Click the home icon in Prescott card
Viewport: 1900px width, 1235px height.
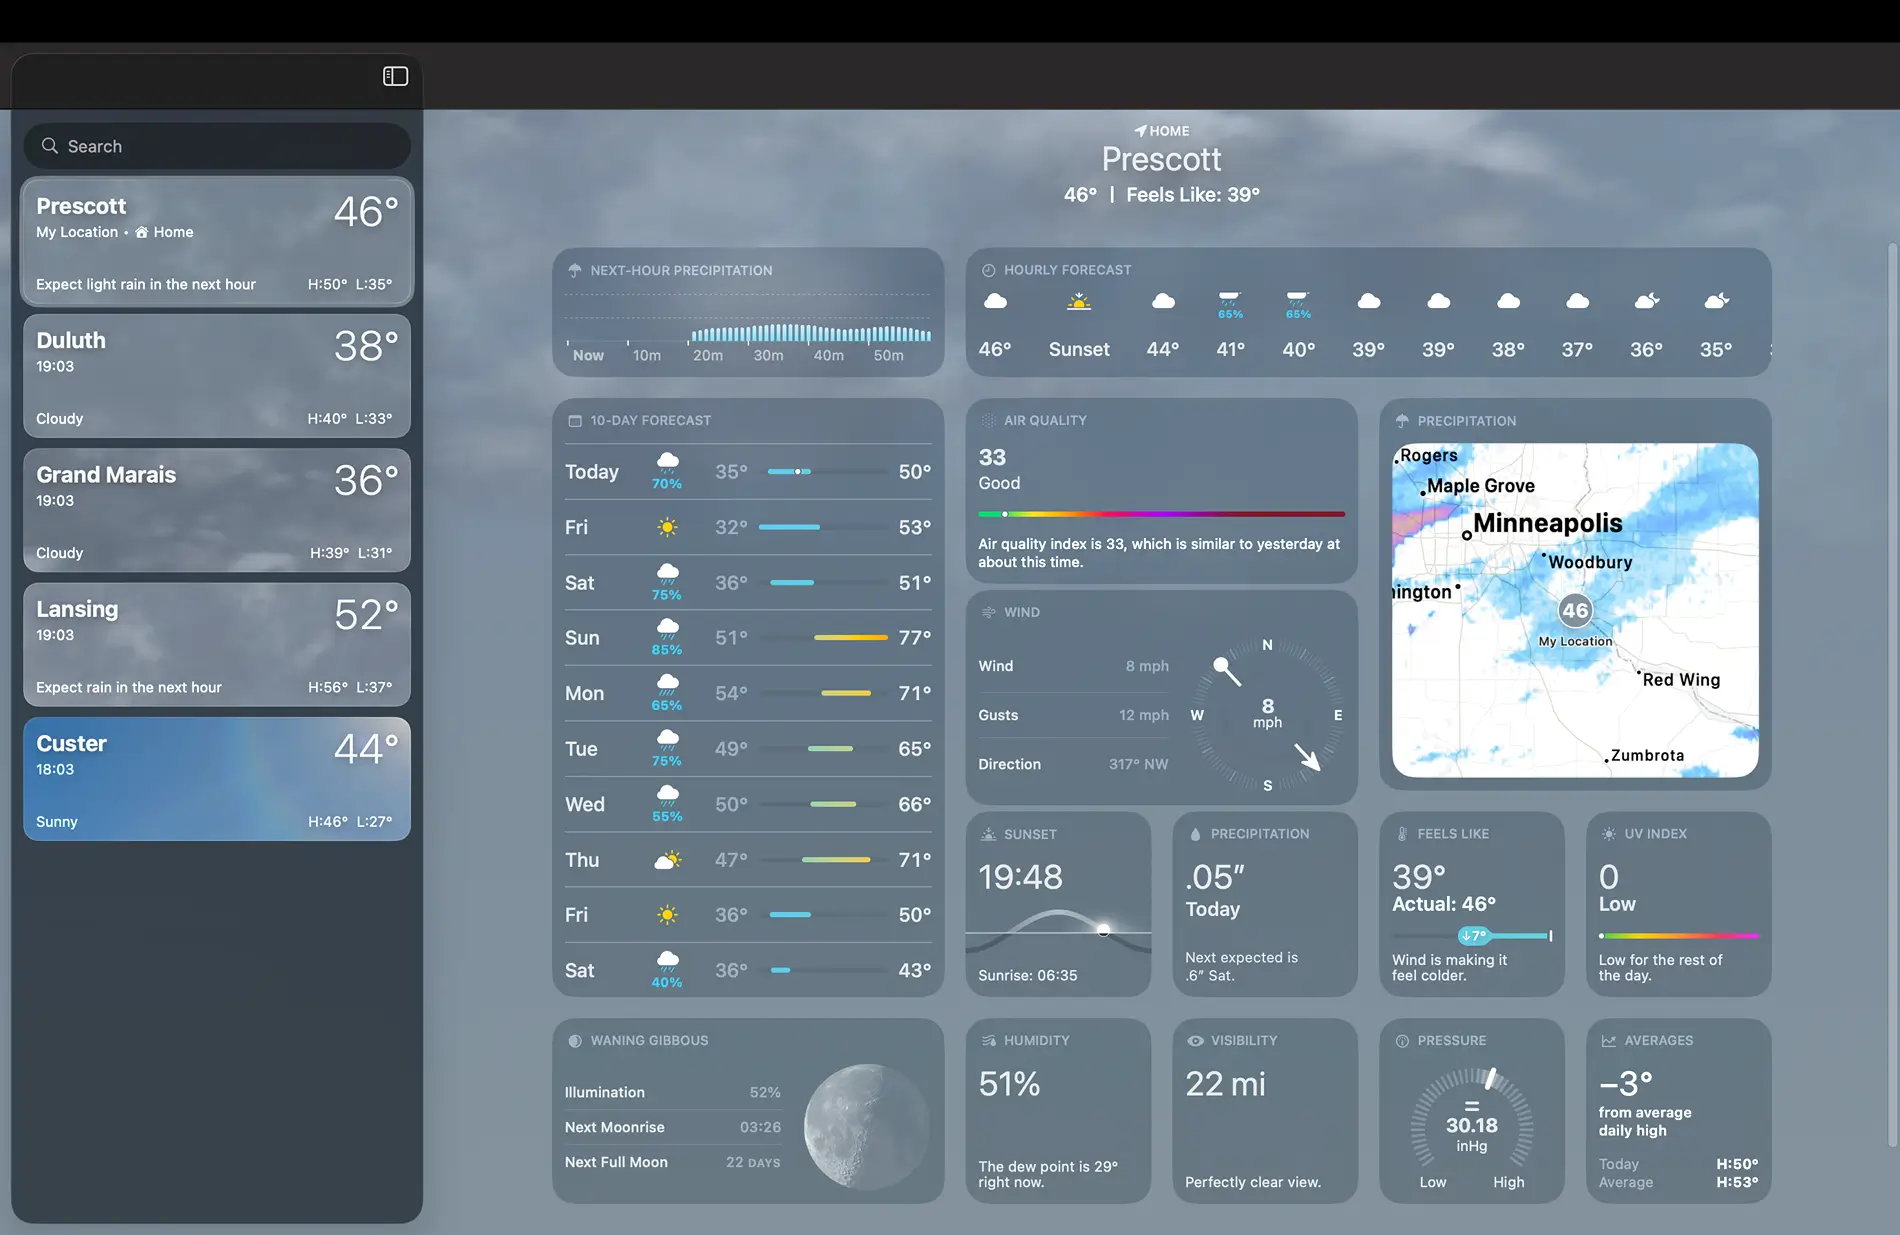pos(142,232)
